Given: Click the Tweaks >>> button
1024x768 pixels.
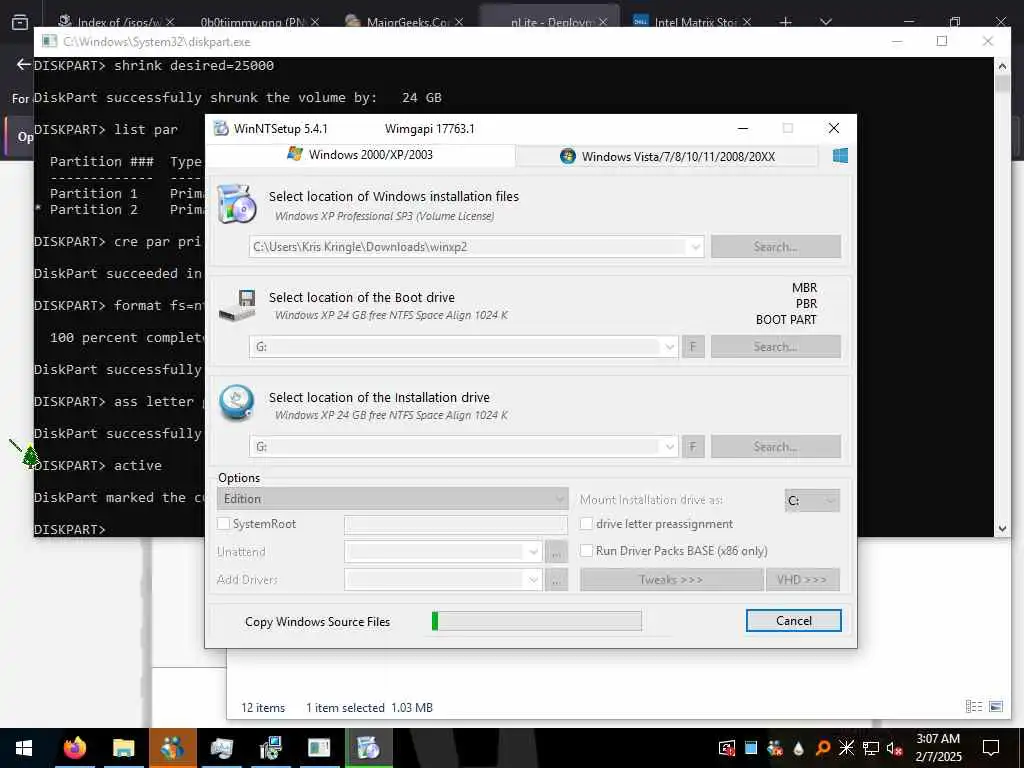Looking at the screenshot, I should tap(671, 579).
